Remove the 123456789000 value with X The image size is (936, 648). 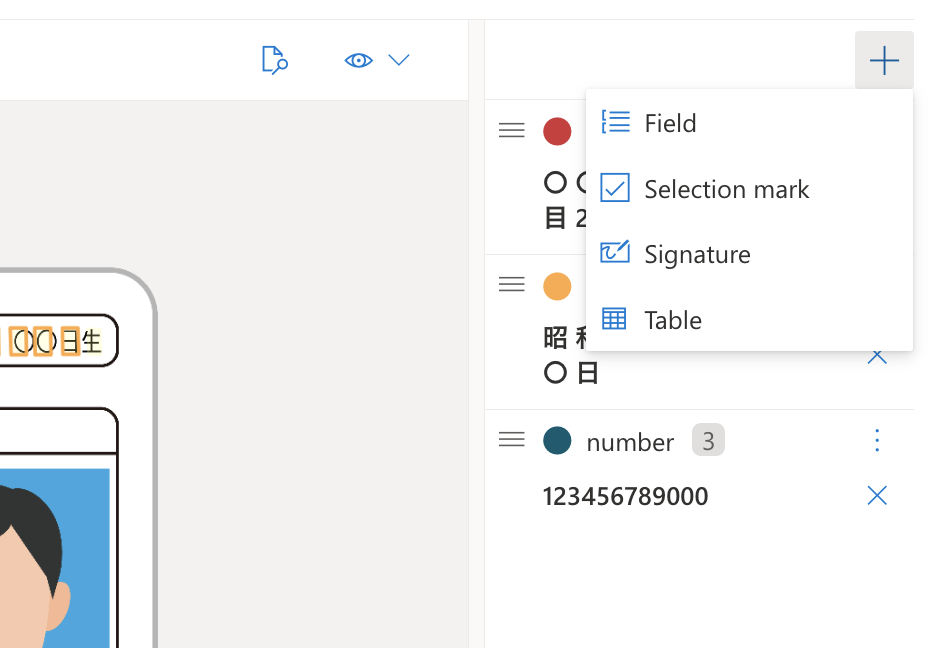coord(877,495)
